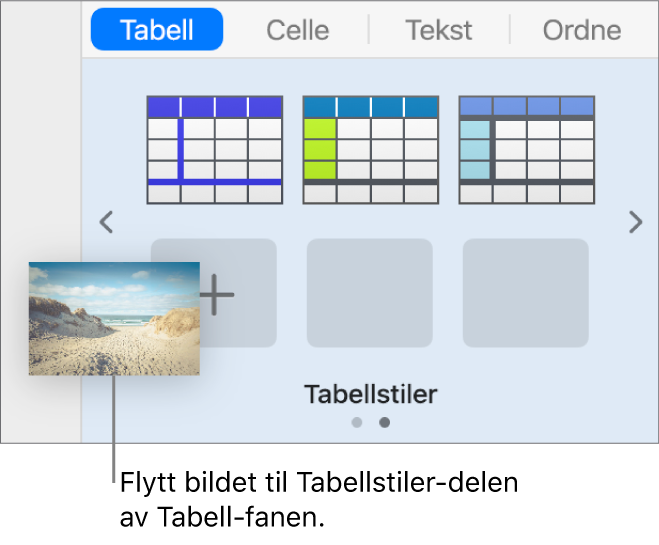The width and height of the screenshot is (659, 545).
Task: Click the beach photo thumbnail
Action: (114, 319)
